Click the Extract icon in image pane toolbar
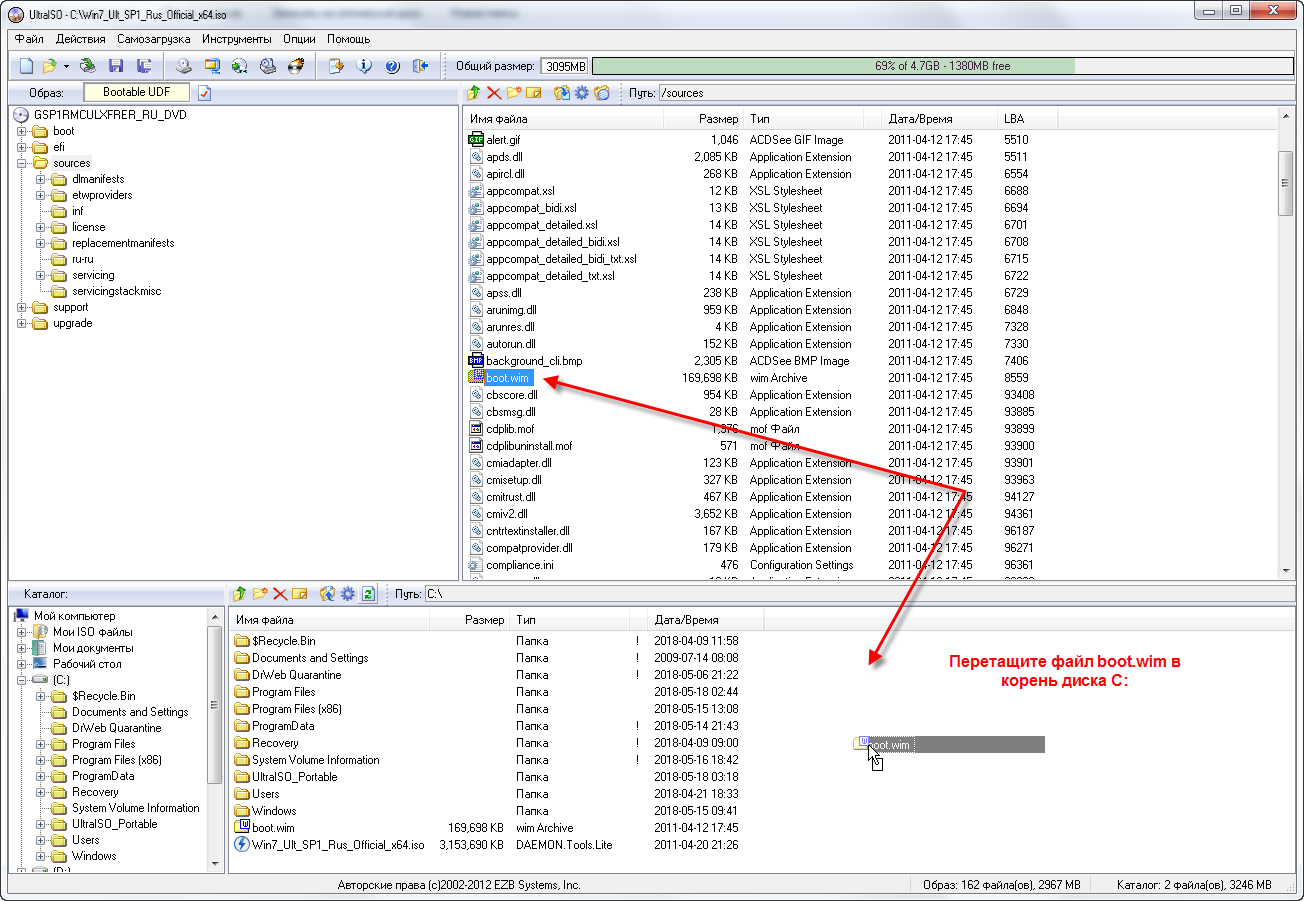 pos(562,93)
